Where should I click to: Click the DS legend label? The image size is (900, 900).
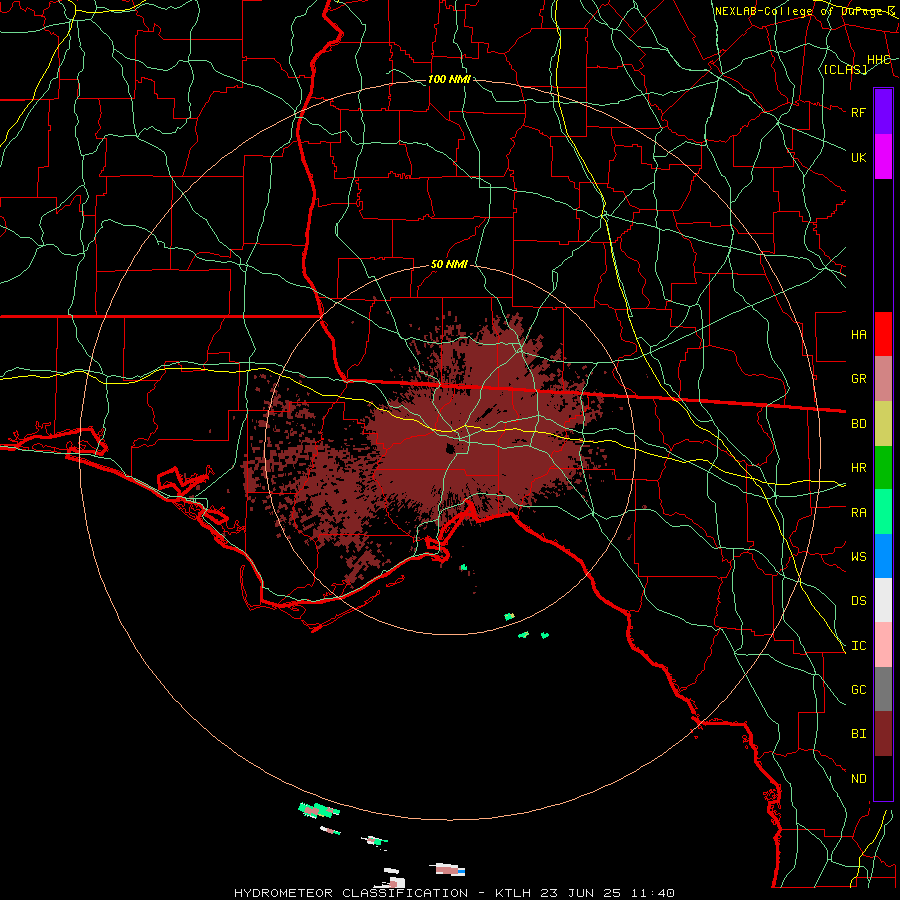point(858,601)
